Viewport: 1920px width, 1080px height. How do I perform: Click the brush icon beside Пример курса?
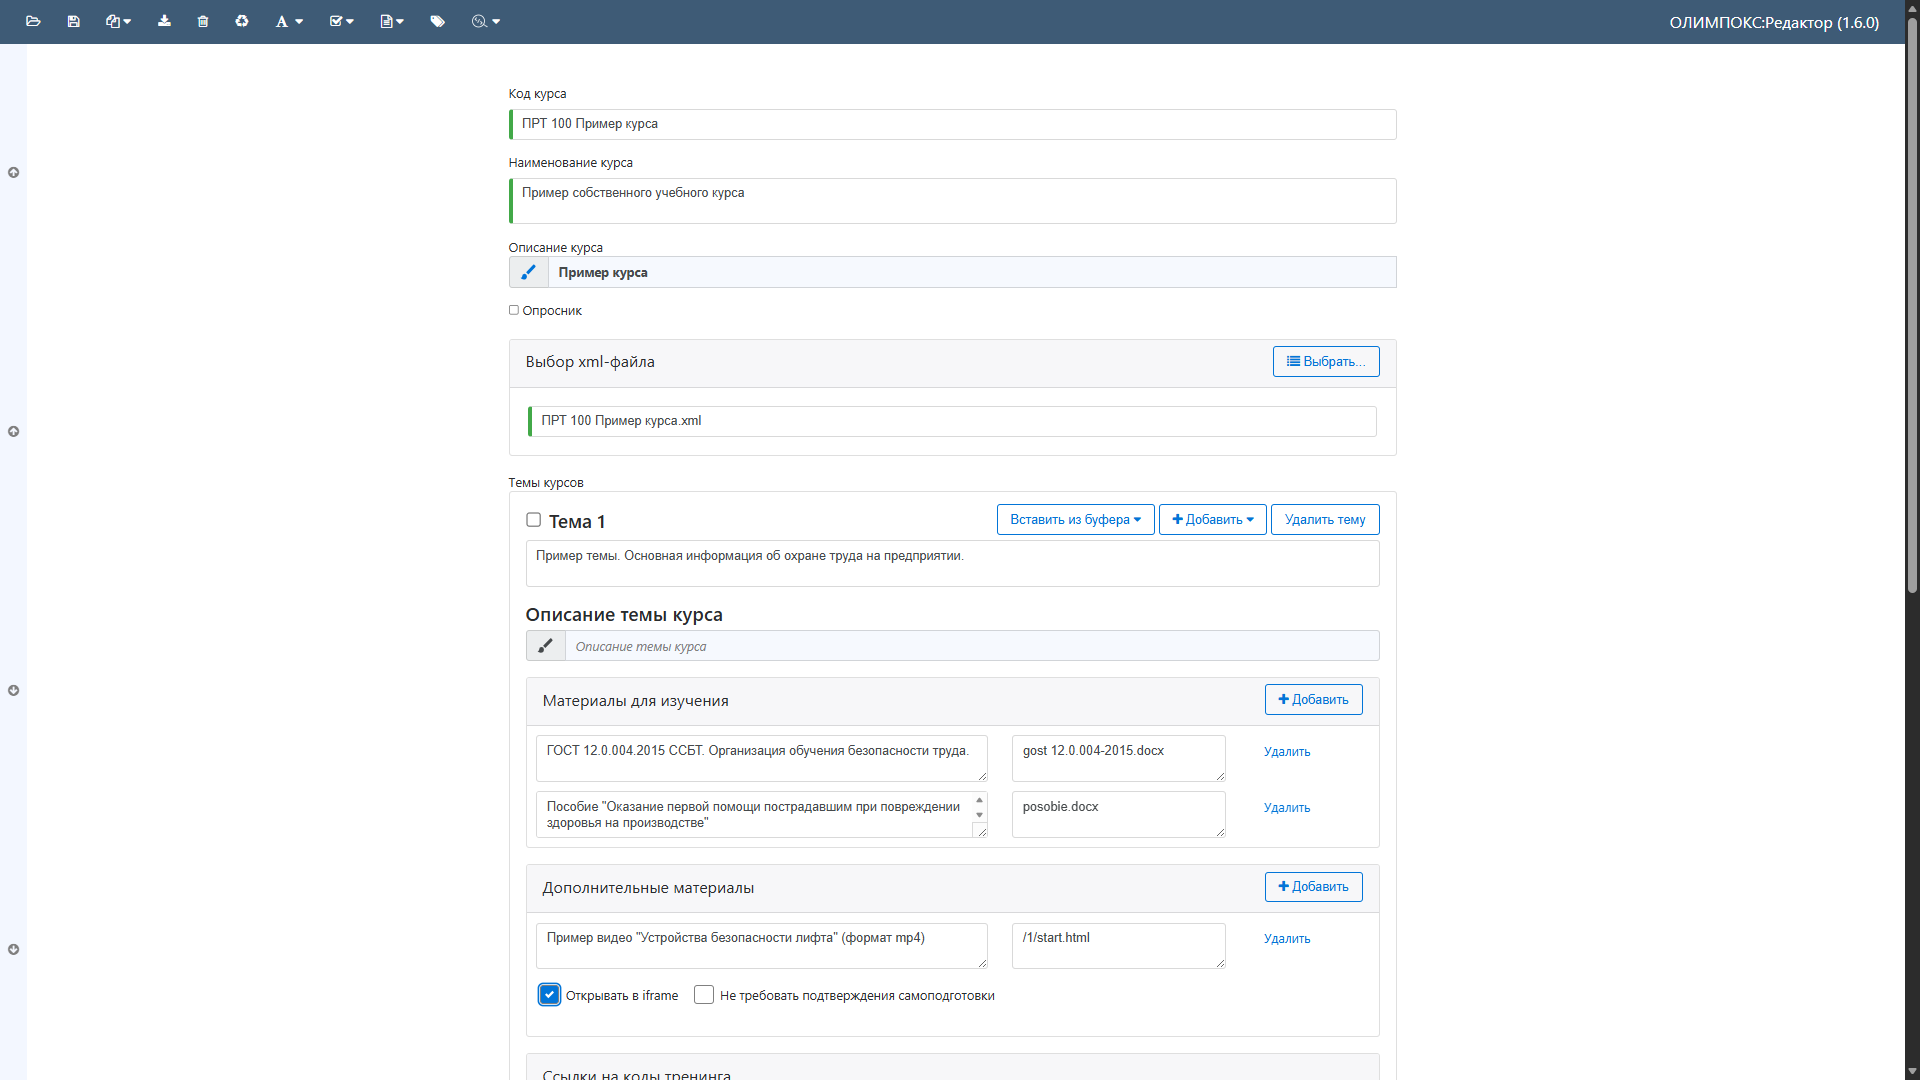tap(528, 272)
